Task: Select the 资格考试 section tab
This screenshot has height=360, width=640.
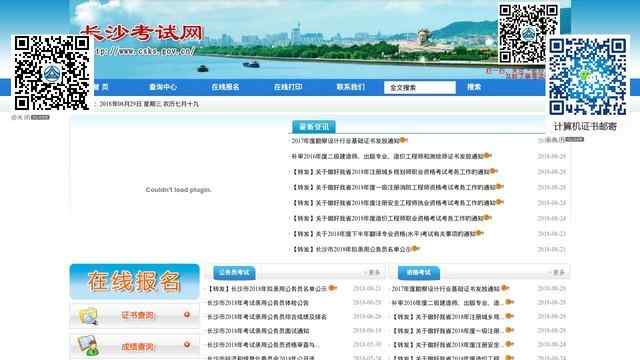Action: click(x=419, y=272)
